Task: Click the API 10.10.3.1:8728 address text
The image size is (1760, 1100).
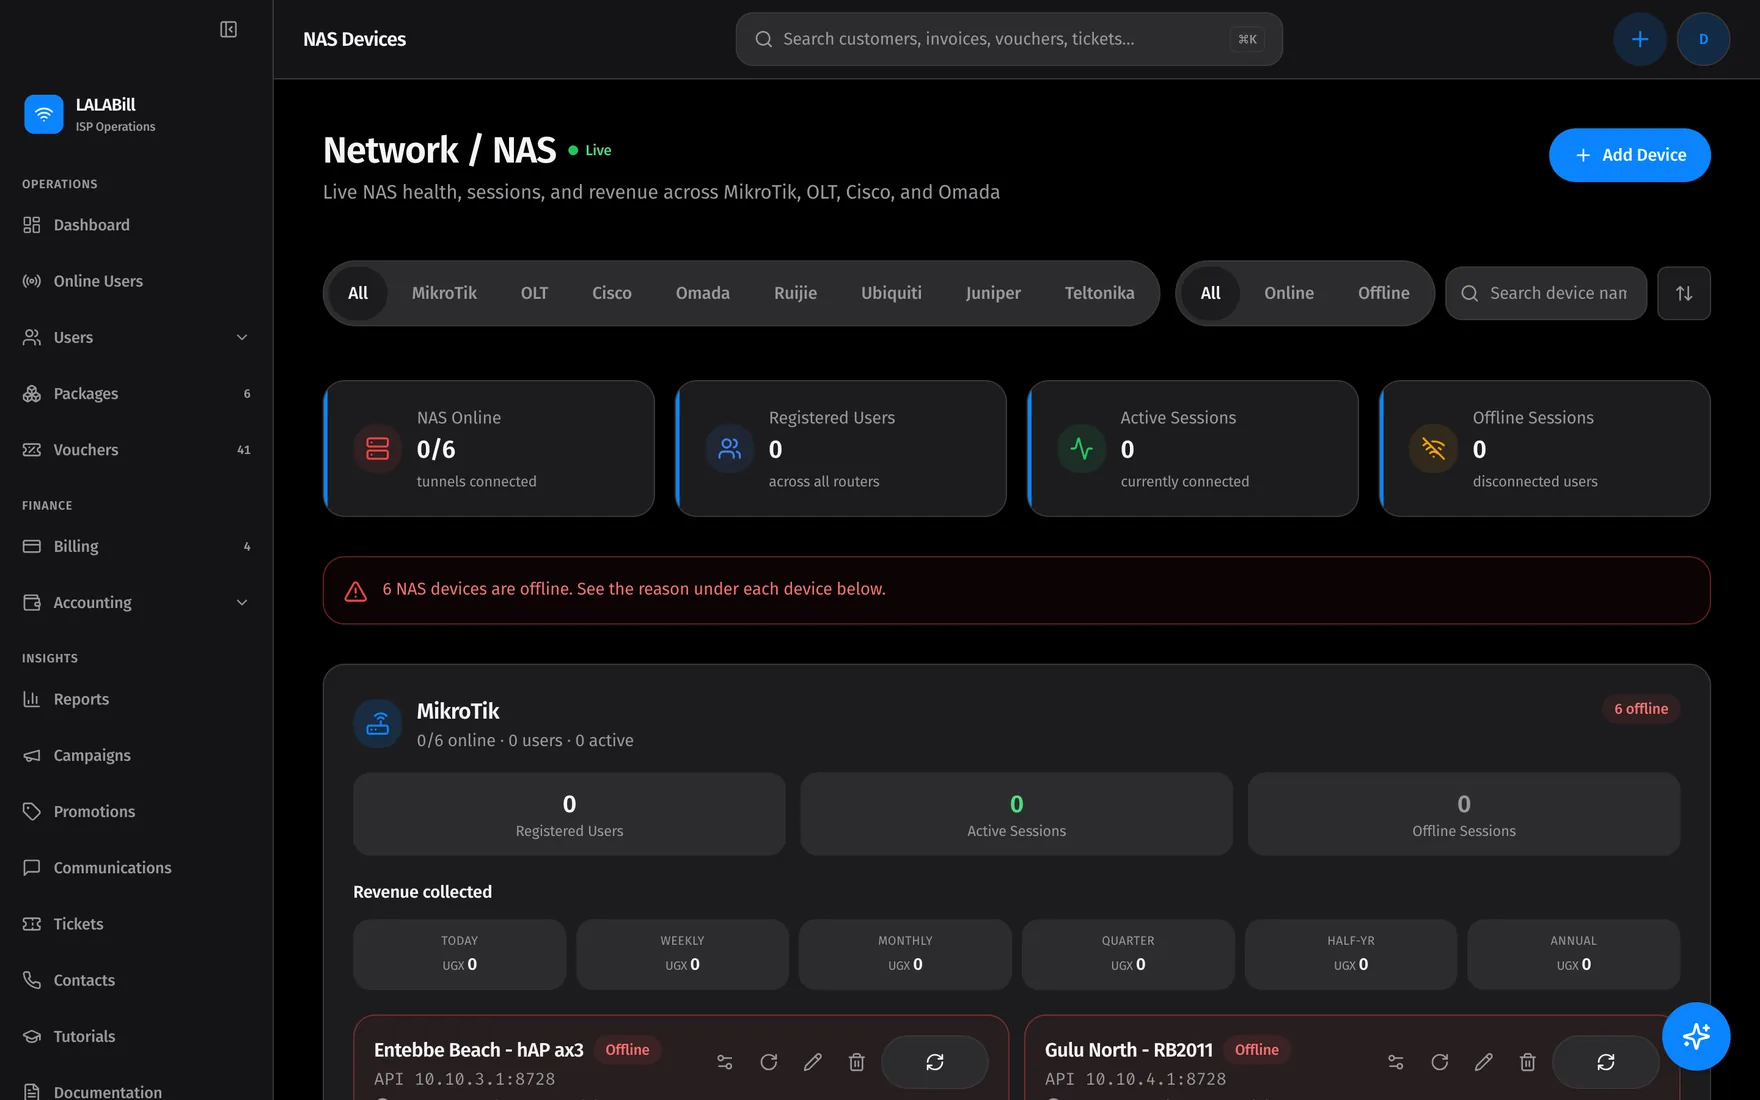Action: pos(464,1079)
